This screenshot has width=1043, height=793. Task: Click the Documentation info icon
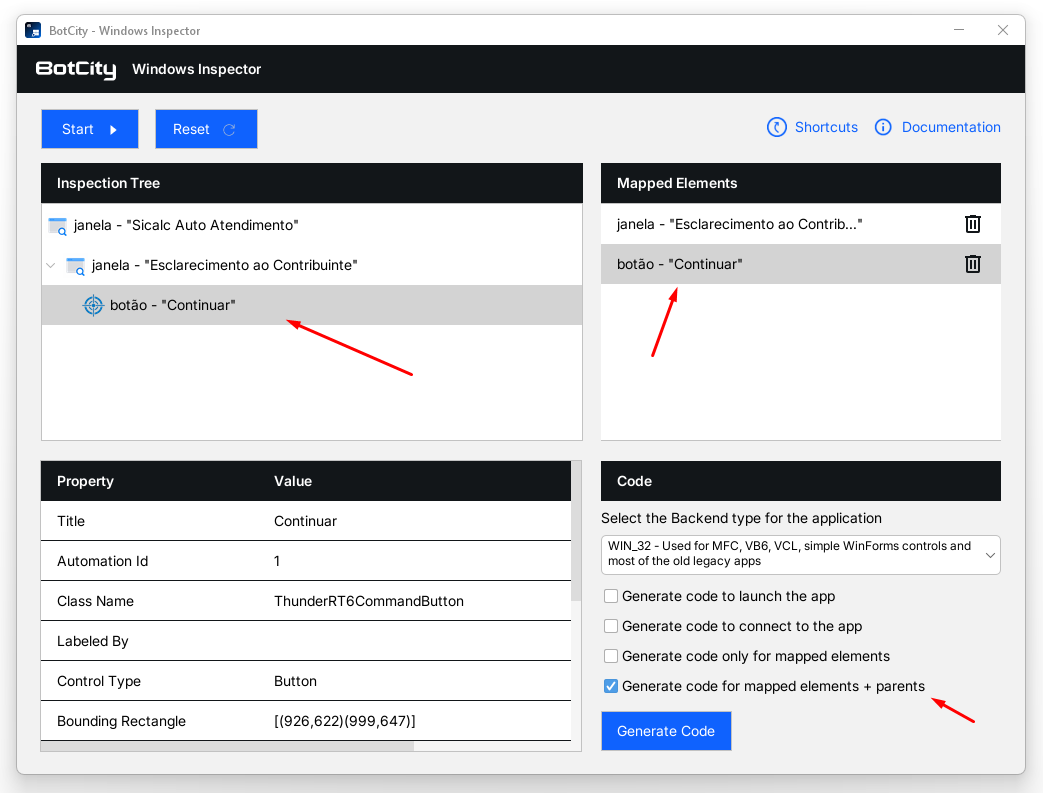883,127
